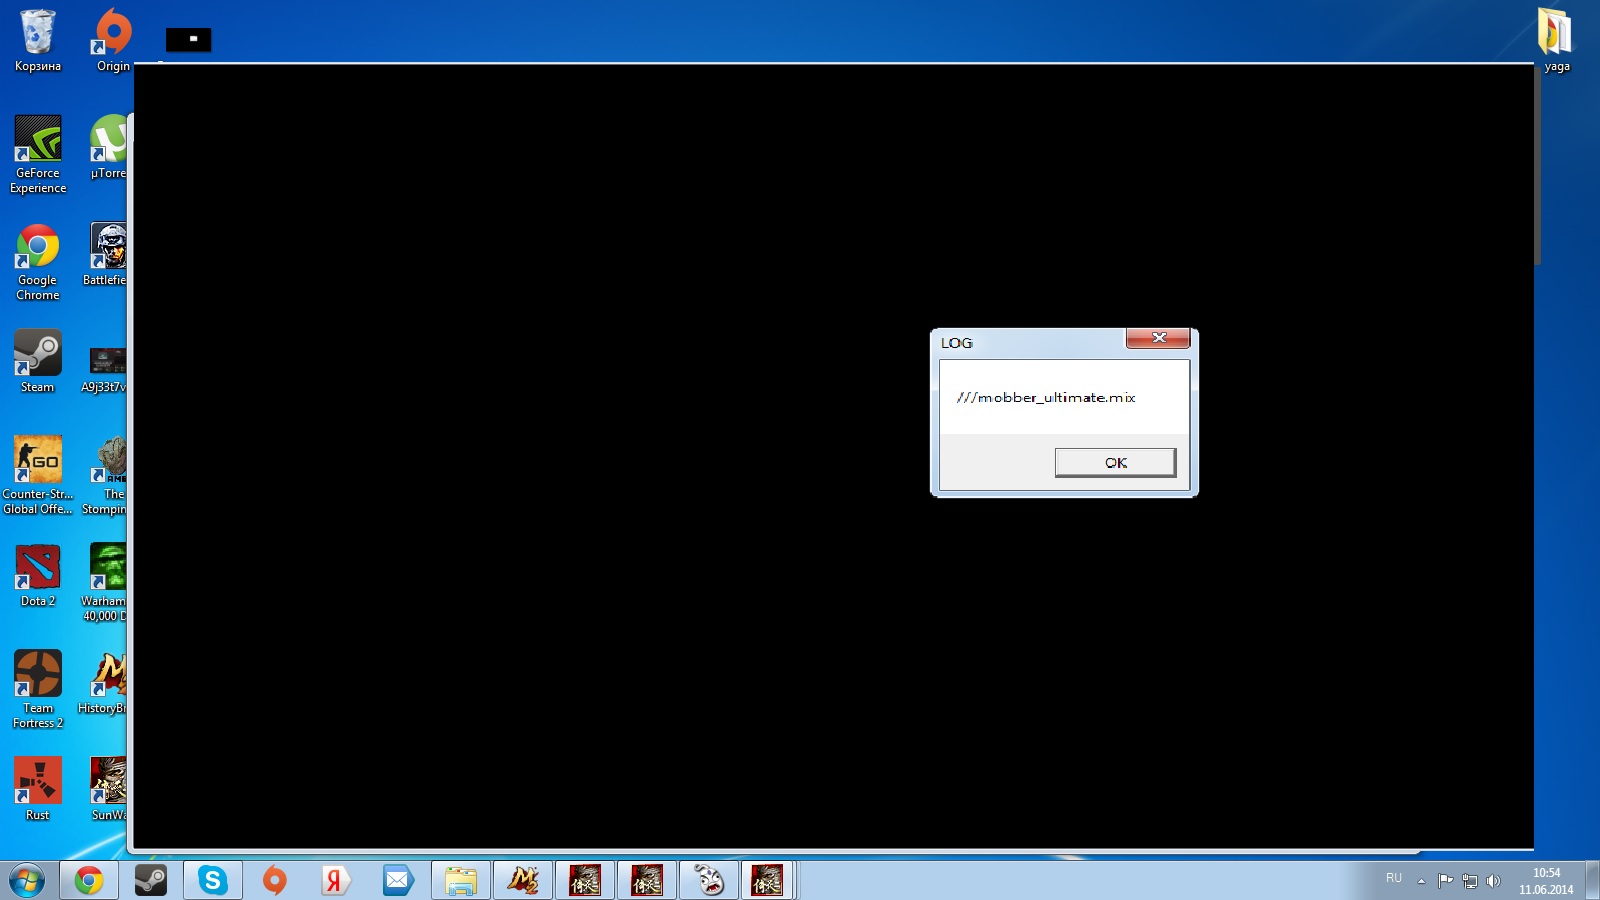Open Google Chrome desktop shortcut
1600x900 pixels.
click(38, 262)
